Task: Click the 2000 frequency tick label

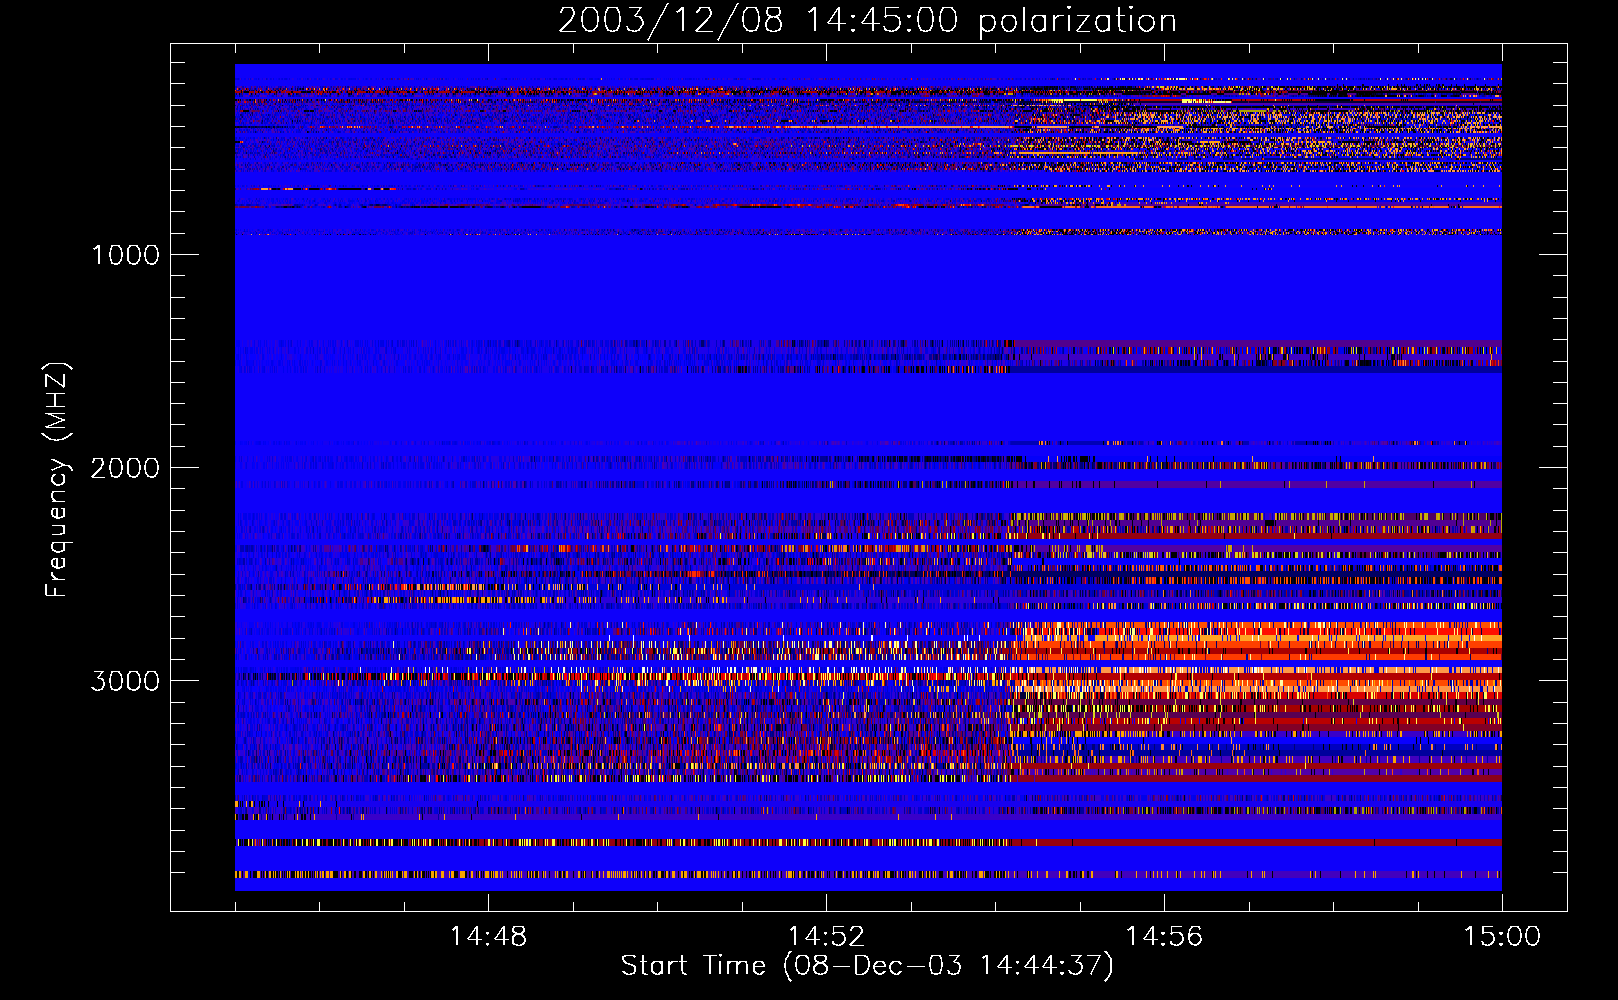Action: (x=125, y=468)
